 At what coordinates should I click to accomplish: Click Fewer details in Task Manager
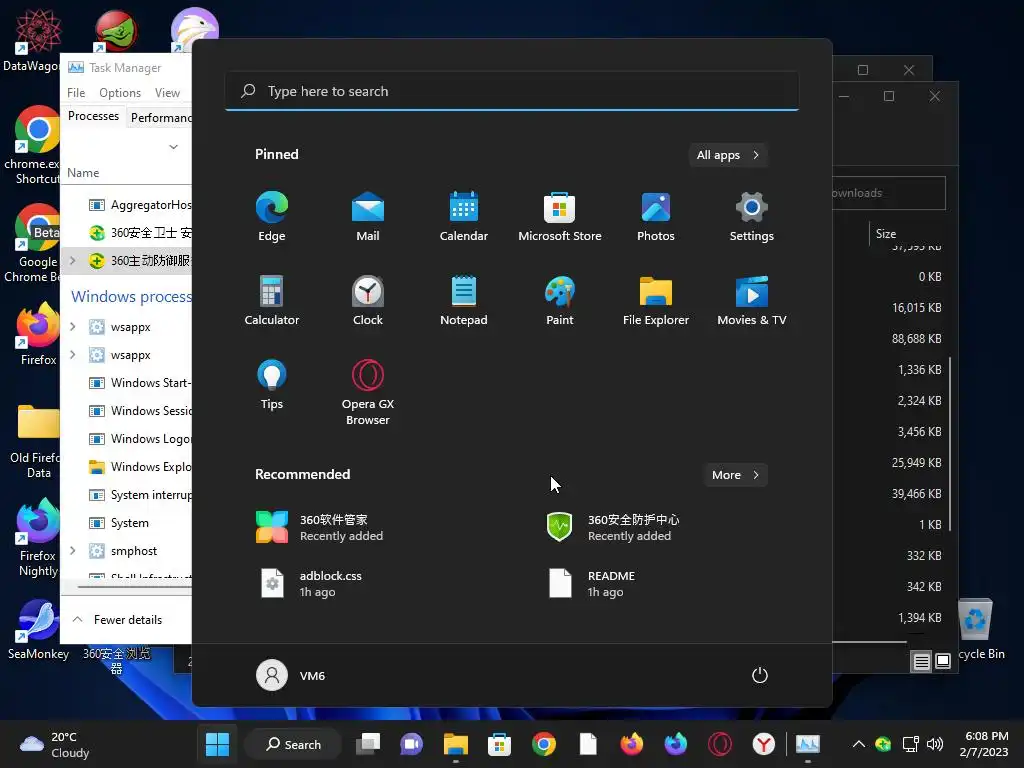118,620
